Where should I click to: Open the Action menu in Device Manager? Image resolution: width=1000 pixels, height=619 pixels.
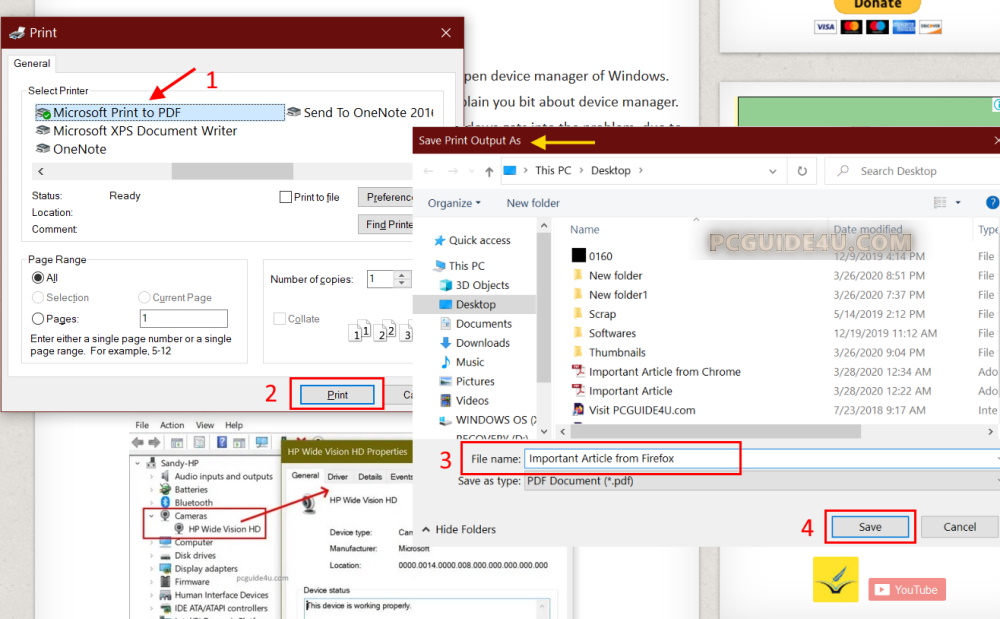click(x=172, y=425)
